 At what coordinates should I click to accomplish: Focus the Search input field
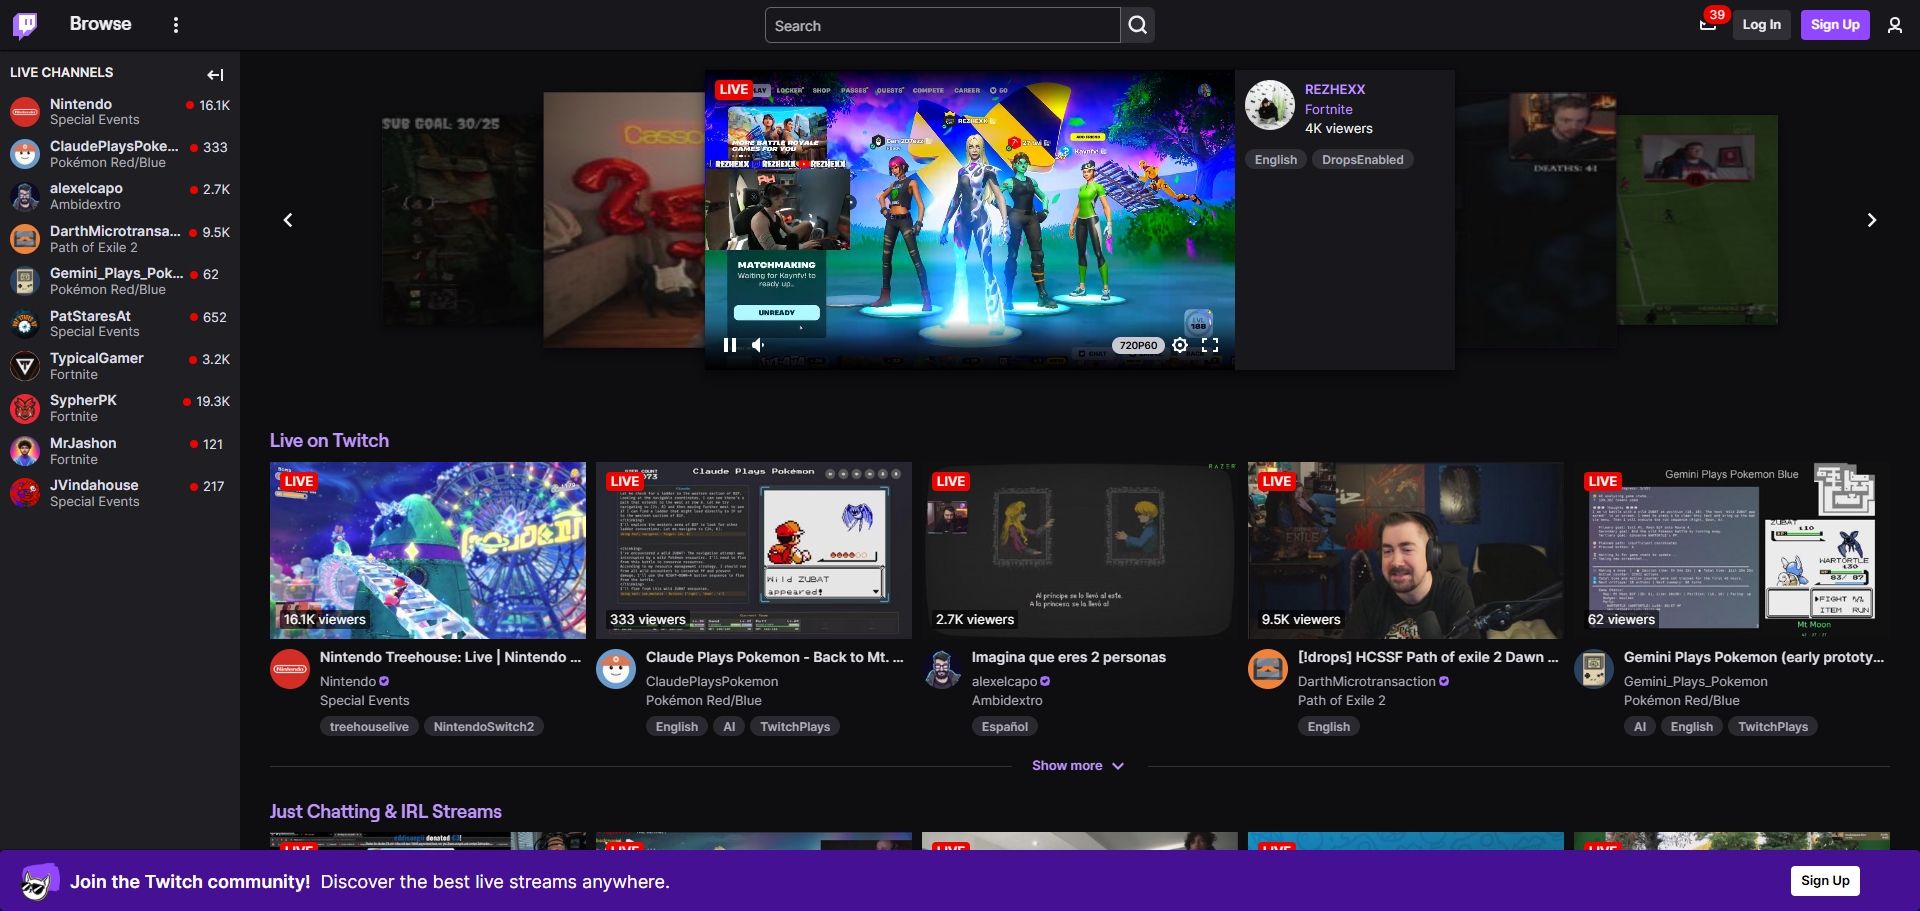click(943, 25)
